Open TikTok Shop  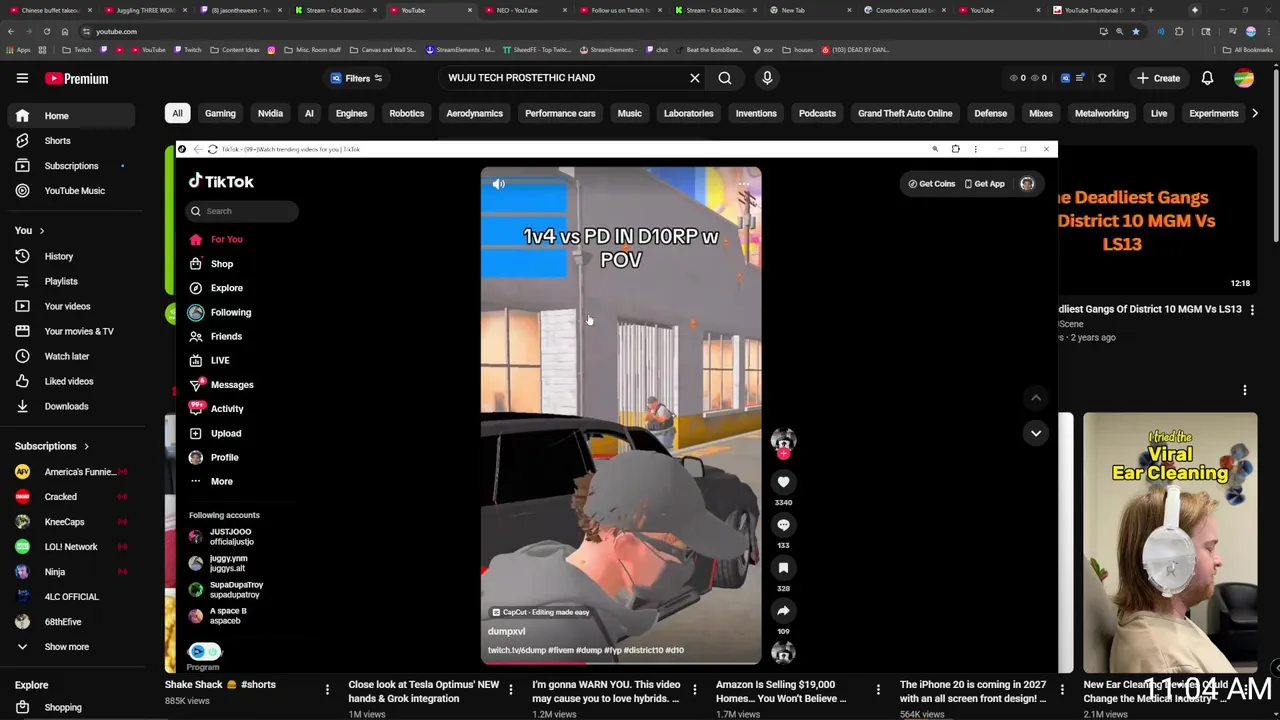click(222, 264)
